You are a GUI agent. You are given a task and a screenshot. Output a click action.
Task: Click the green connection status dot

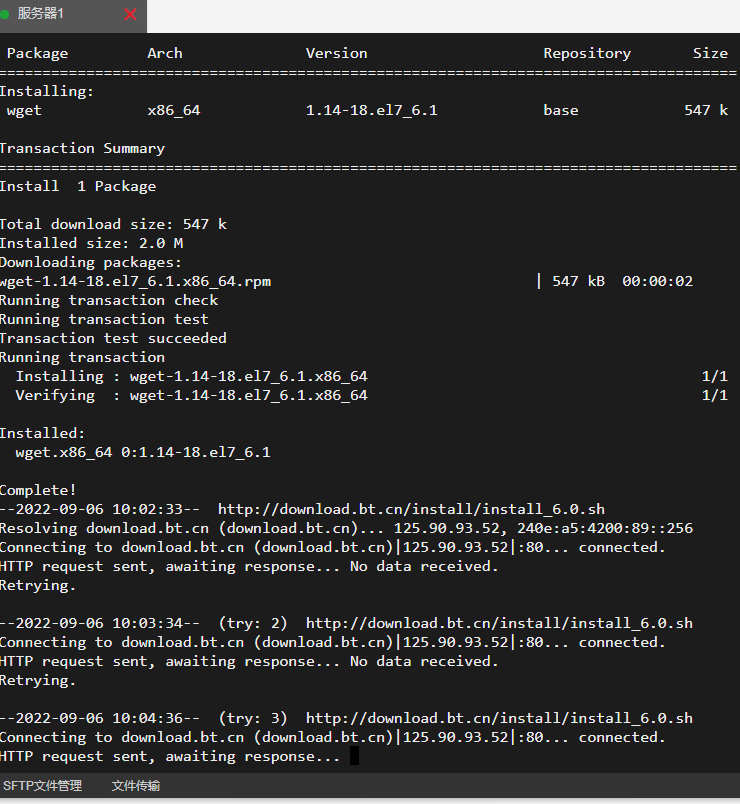pos(5,14)
